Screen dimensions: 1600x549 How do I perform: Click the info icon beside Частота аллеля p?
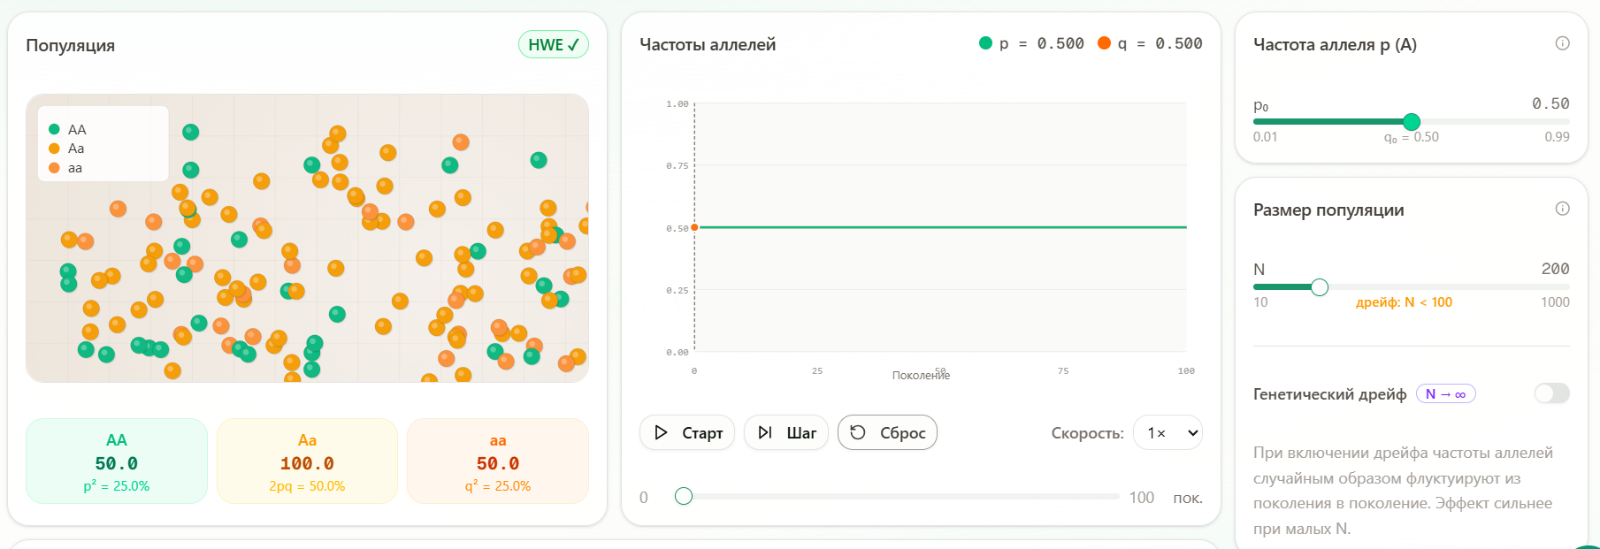[1562, 43]
